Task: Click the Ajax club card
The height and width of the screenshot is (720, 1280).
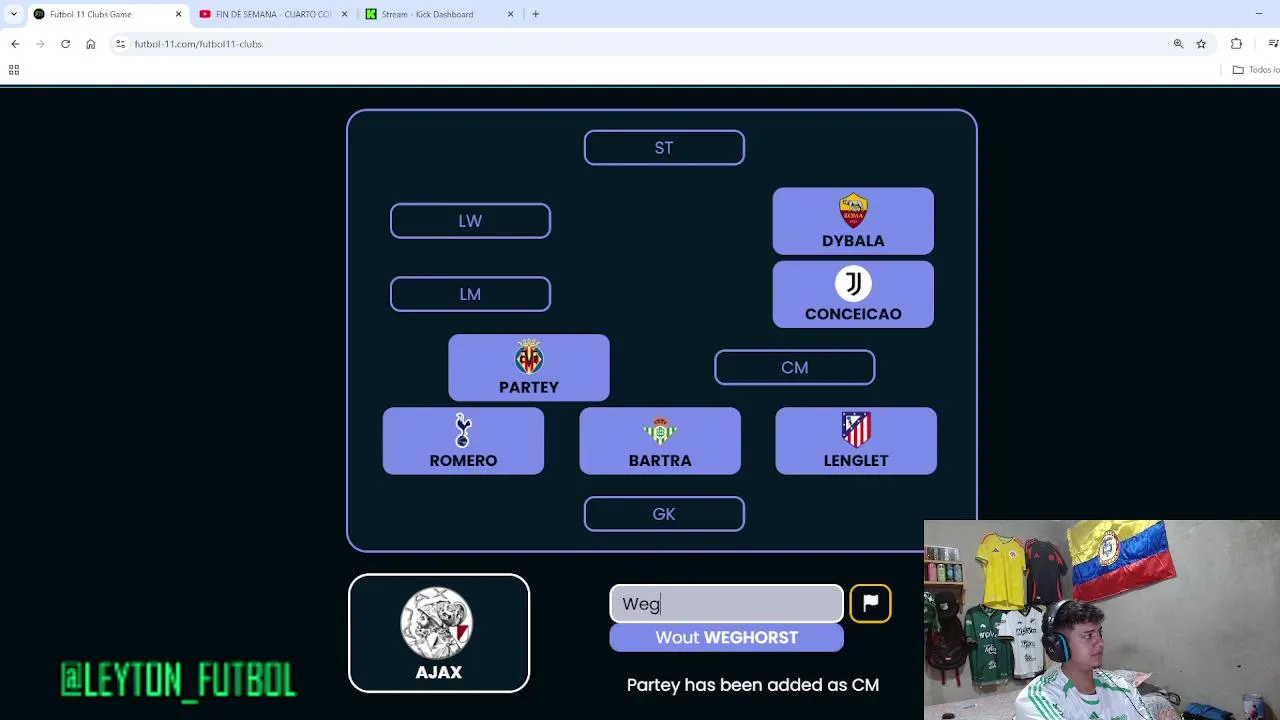Action: 439,633
